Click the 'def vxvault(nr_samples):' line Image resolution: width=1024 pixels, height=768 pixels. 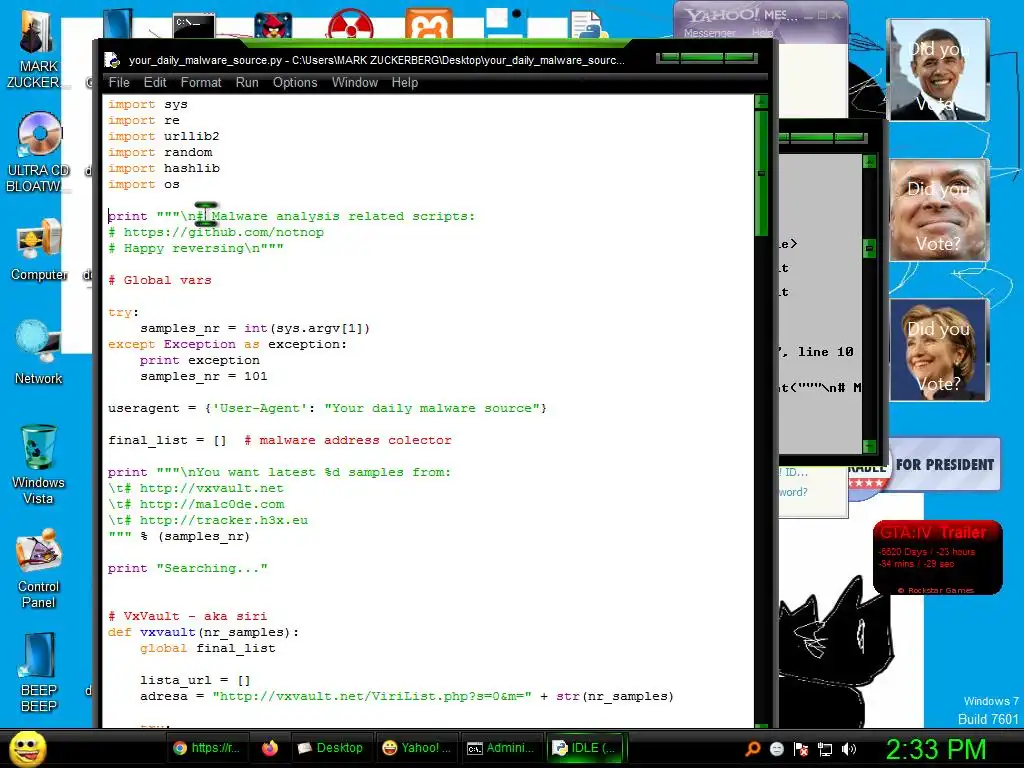pos(203,632)
